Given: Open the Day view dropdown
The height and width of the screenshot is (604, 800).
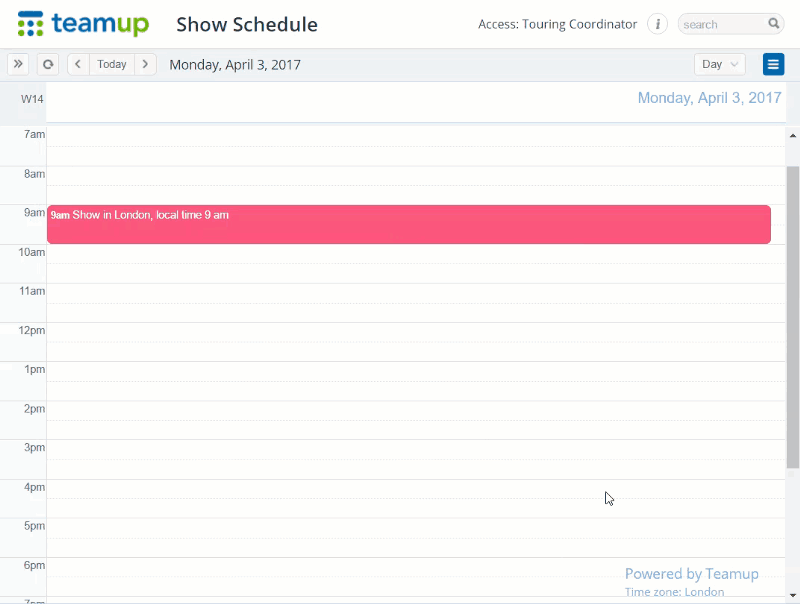Looking at the screenshot, I should tap(719, 64).
